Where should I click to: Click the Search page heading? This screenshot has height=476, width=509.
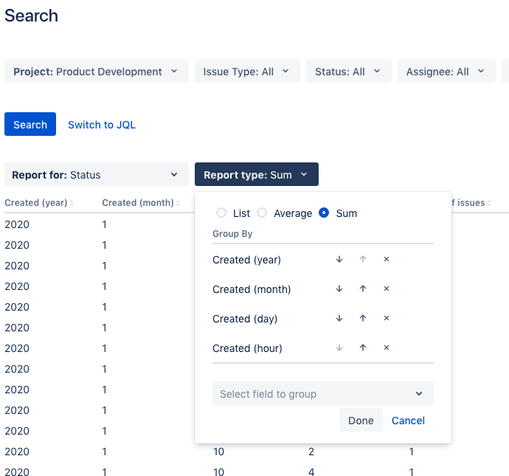click(x=31, y=16)
